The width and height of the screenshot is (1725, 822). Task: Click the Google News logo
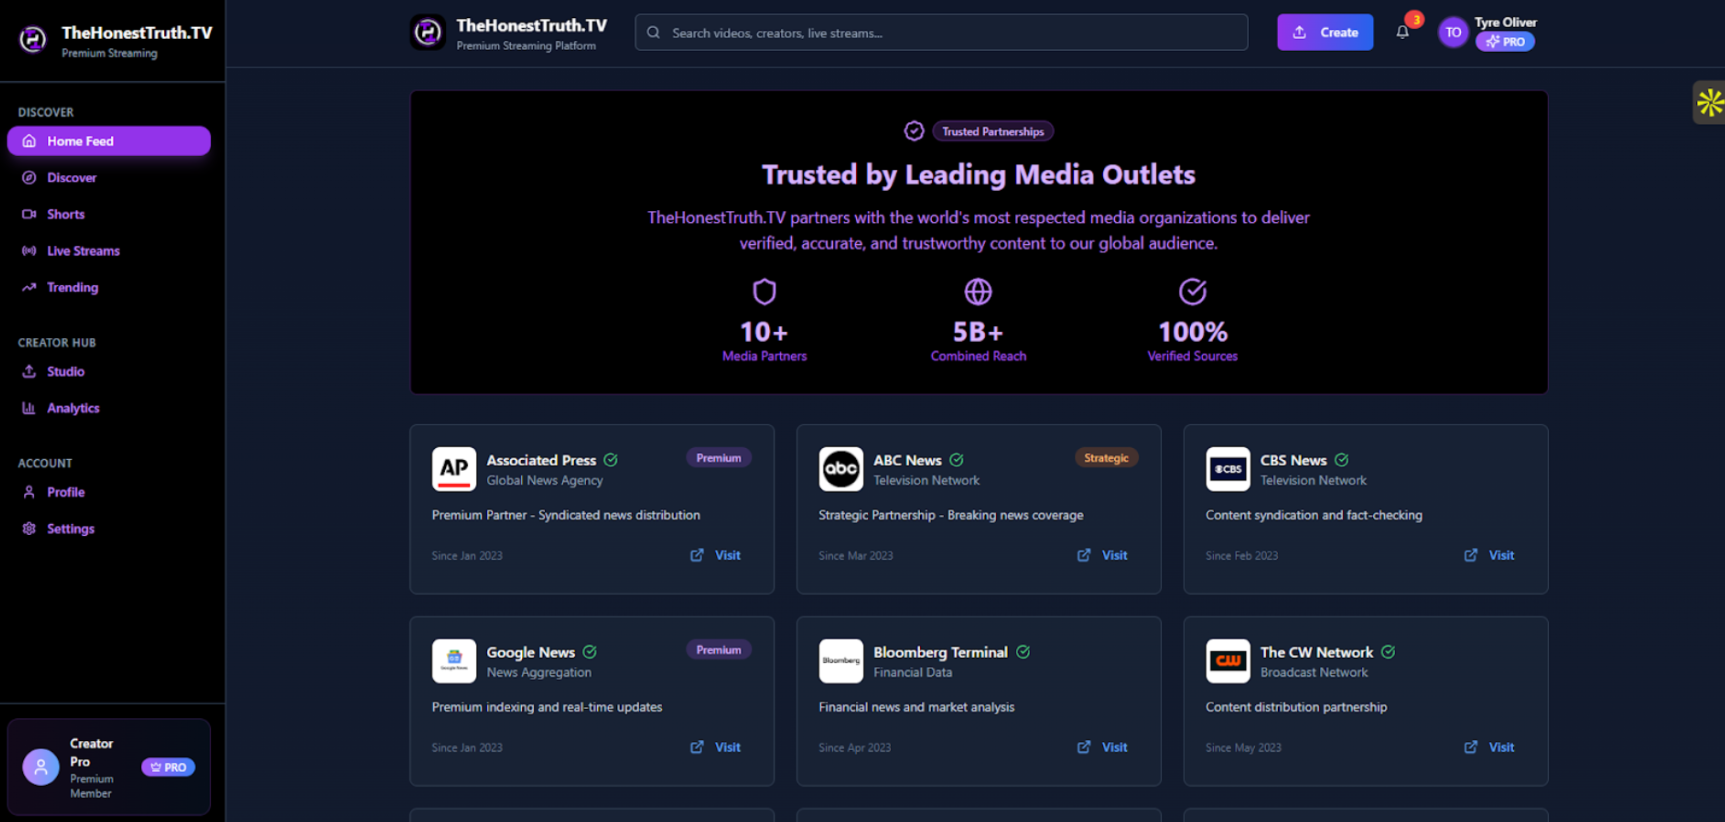pyautogui.click(x=454, y=661)
